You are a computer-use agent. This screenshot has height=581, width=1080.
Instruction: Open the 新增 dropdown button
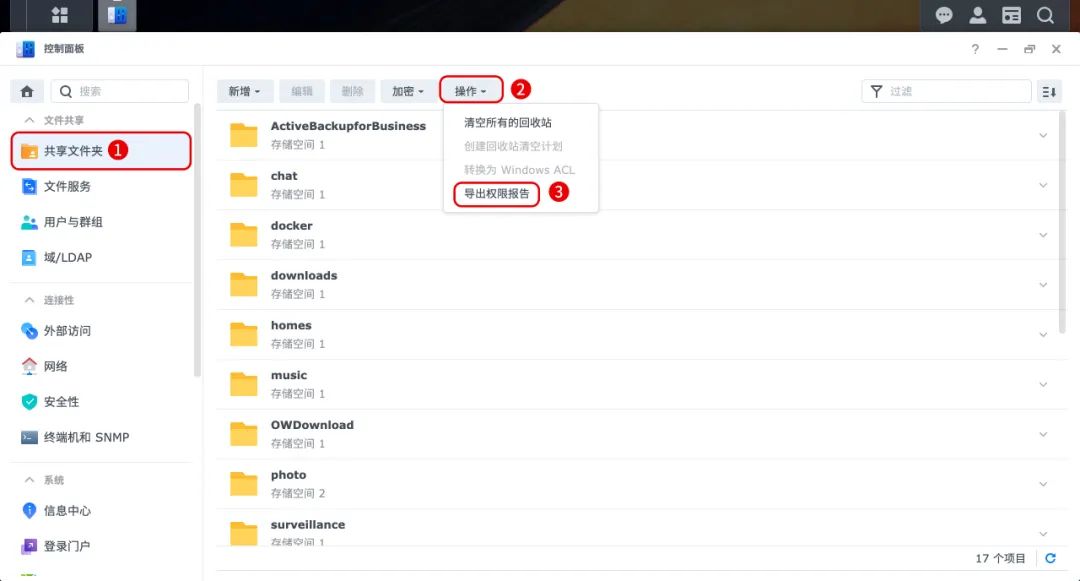coord(244,91)
